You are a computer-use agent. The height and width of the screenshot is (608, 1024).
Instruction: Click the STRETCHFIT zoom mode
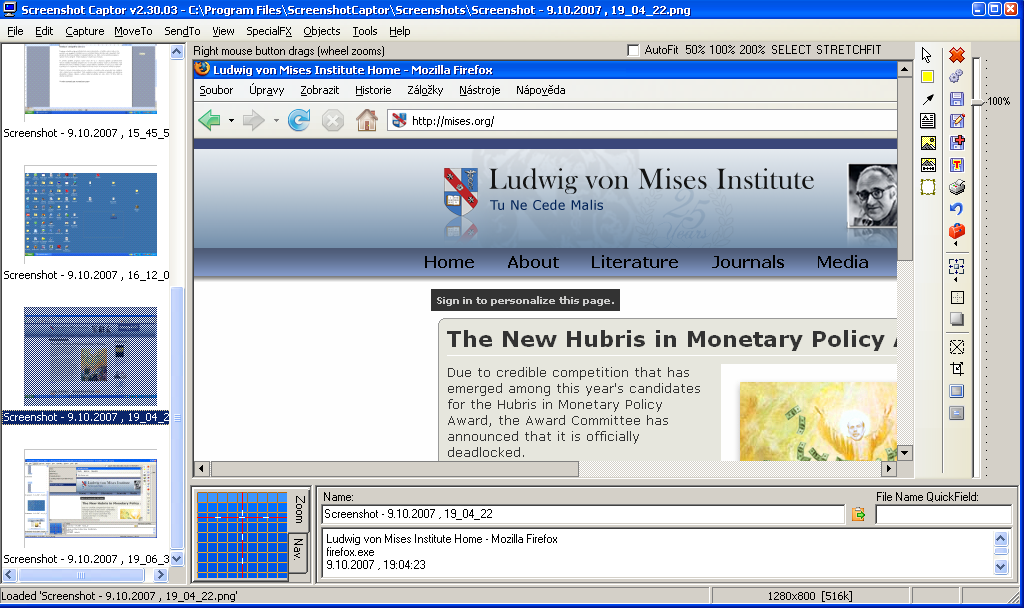[848, 50]
